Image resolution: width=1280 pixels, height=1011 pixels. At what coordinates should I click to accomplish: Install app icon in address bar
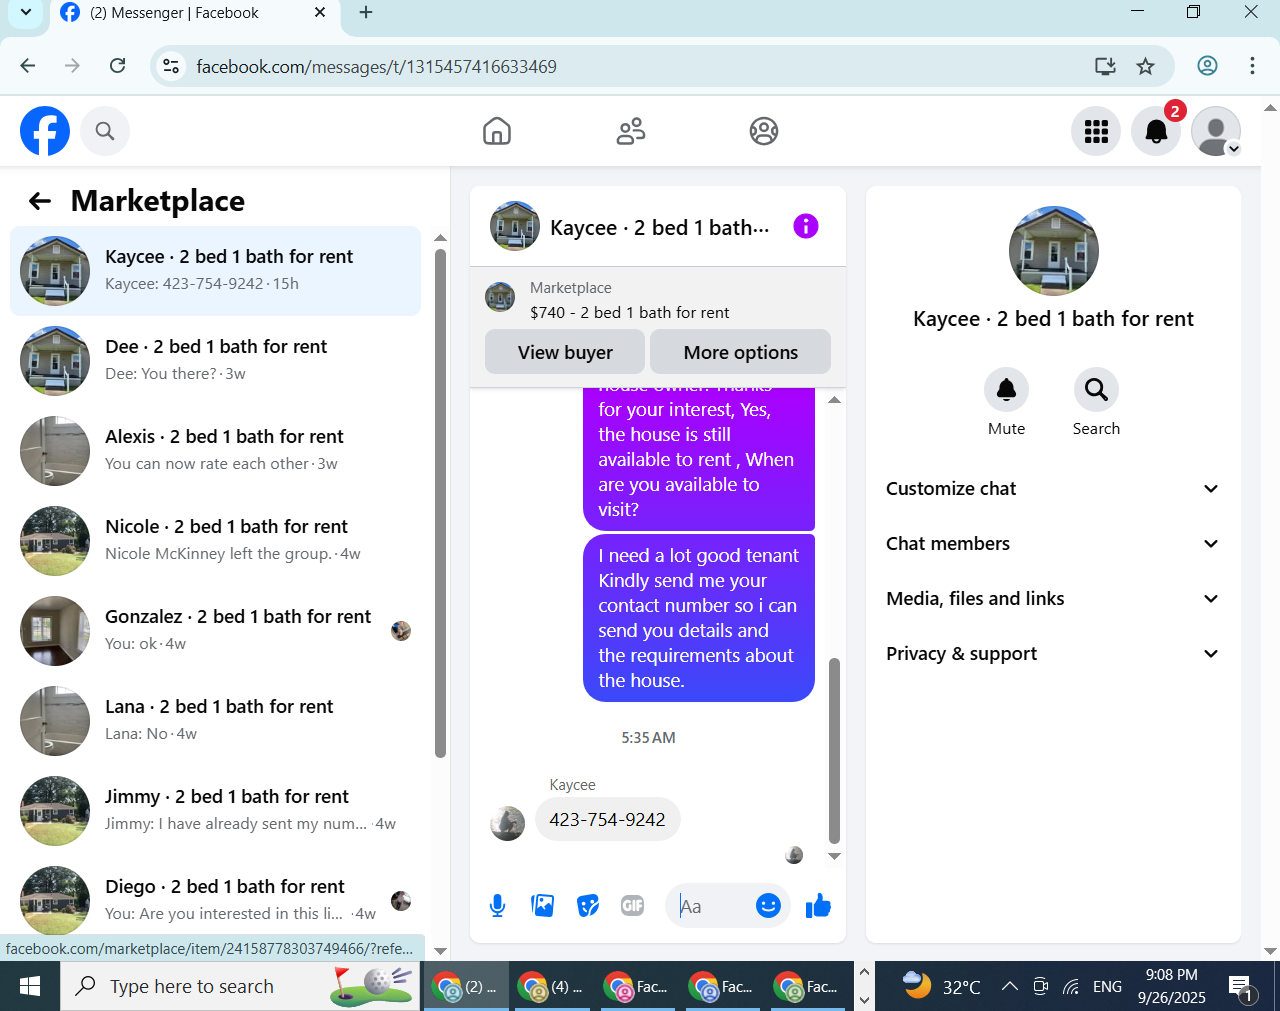point(1105,66)
